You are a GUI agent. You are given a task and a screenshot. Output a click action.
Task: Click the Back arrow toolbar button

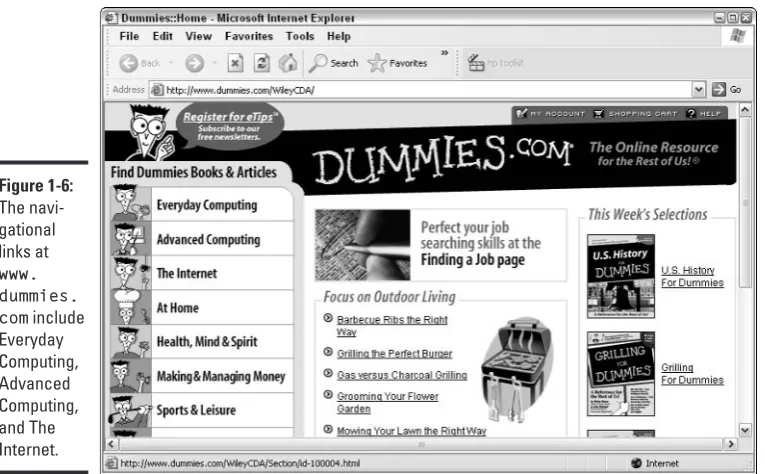tap(129, 63)
